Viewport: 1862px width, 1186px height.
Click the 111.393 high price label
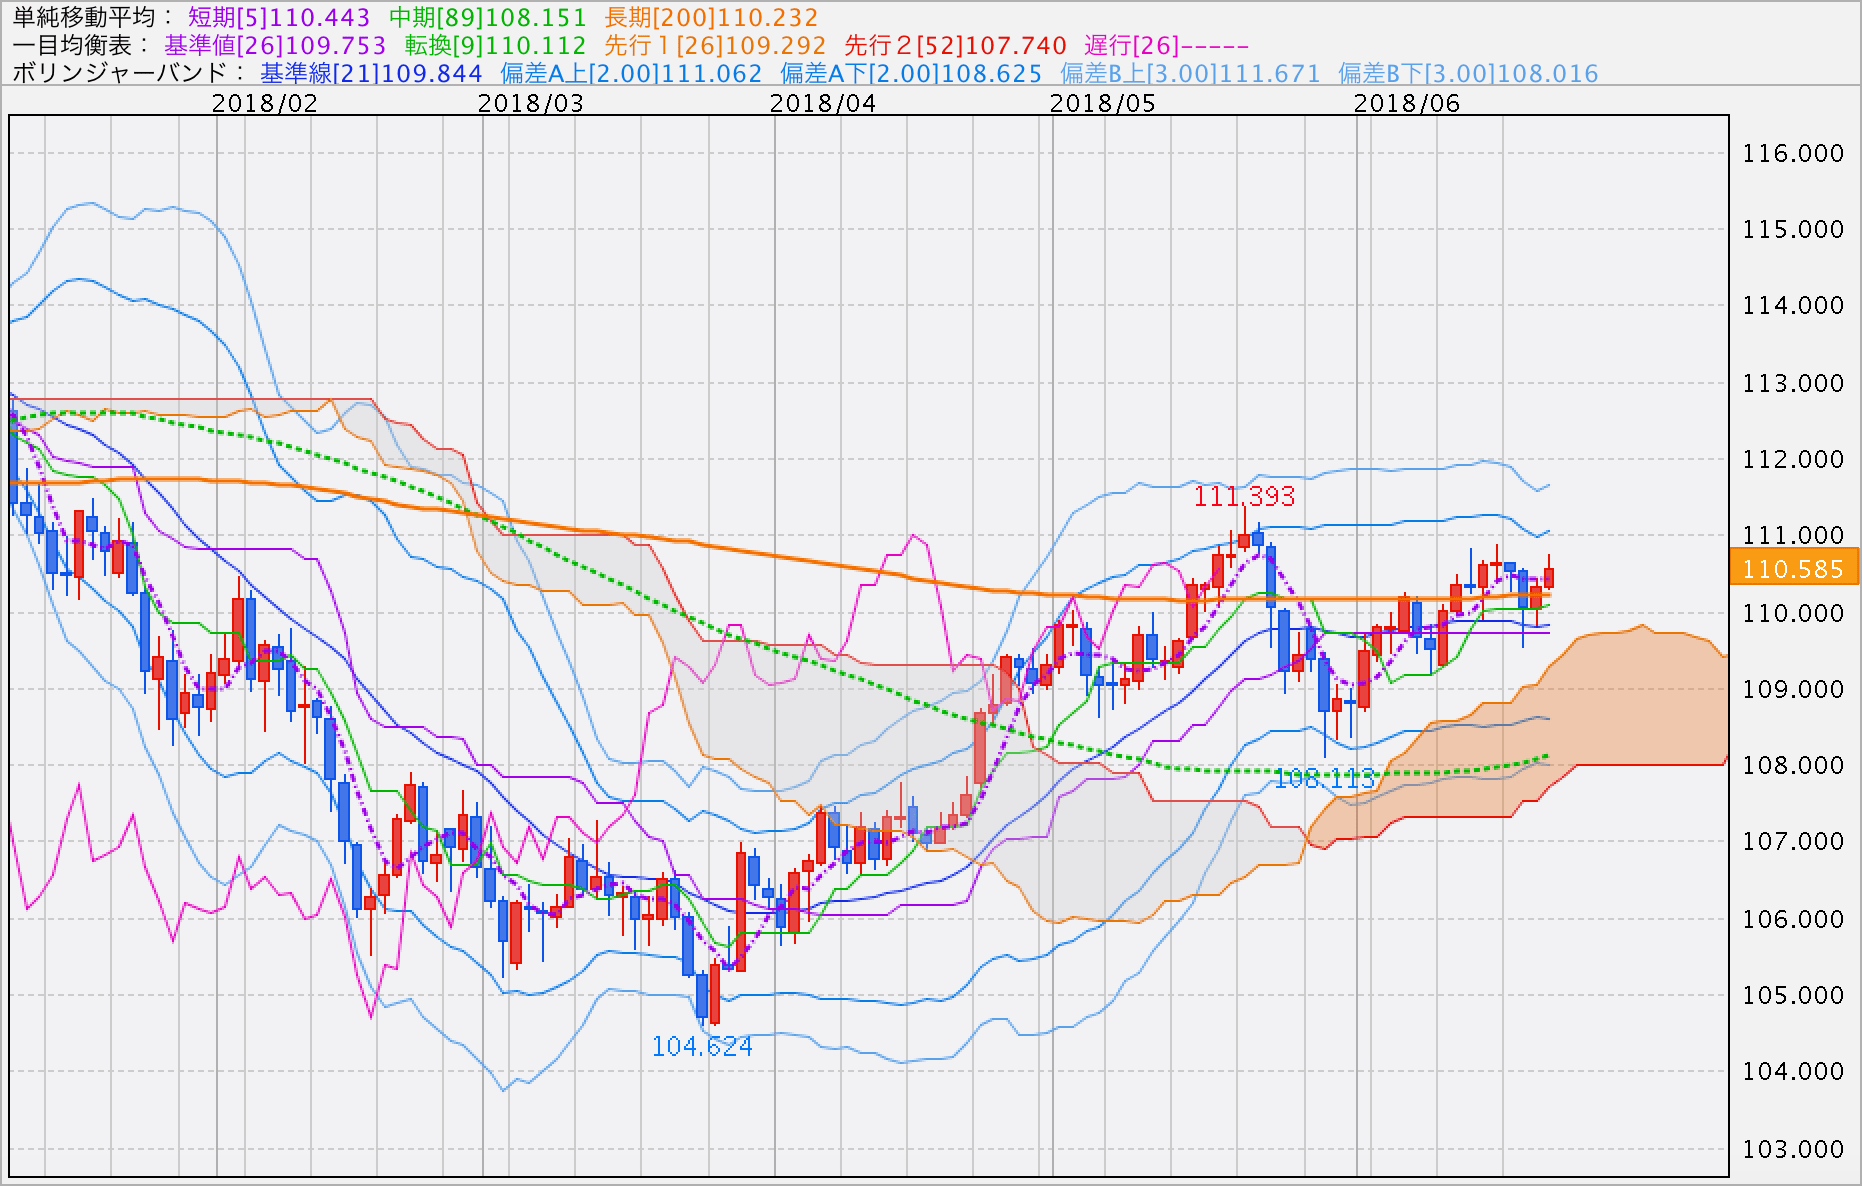(1244, 496)
